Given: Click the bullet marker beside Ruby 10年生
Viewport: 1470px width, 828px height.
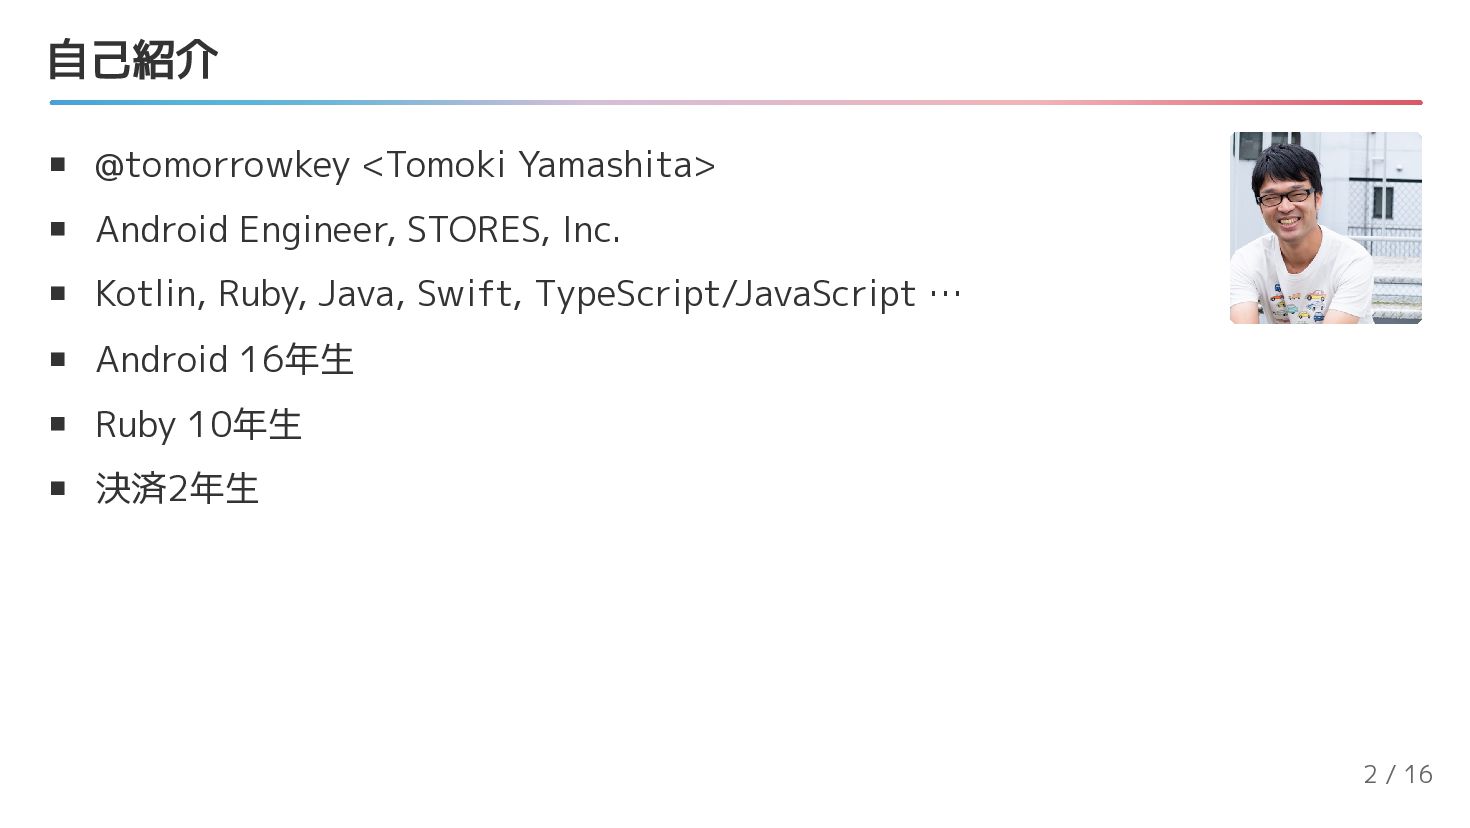Looking at the screenshot, I should [58, 424].
